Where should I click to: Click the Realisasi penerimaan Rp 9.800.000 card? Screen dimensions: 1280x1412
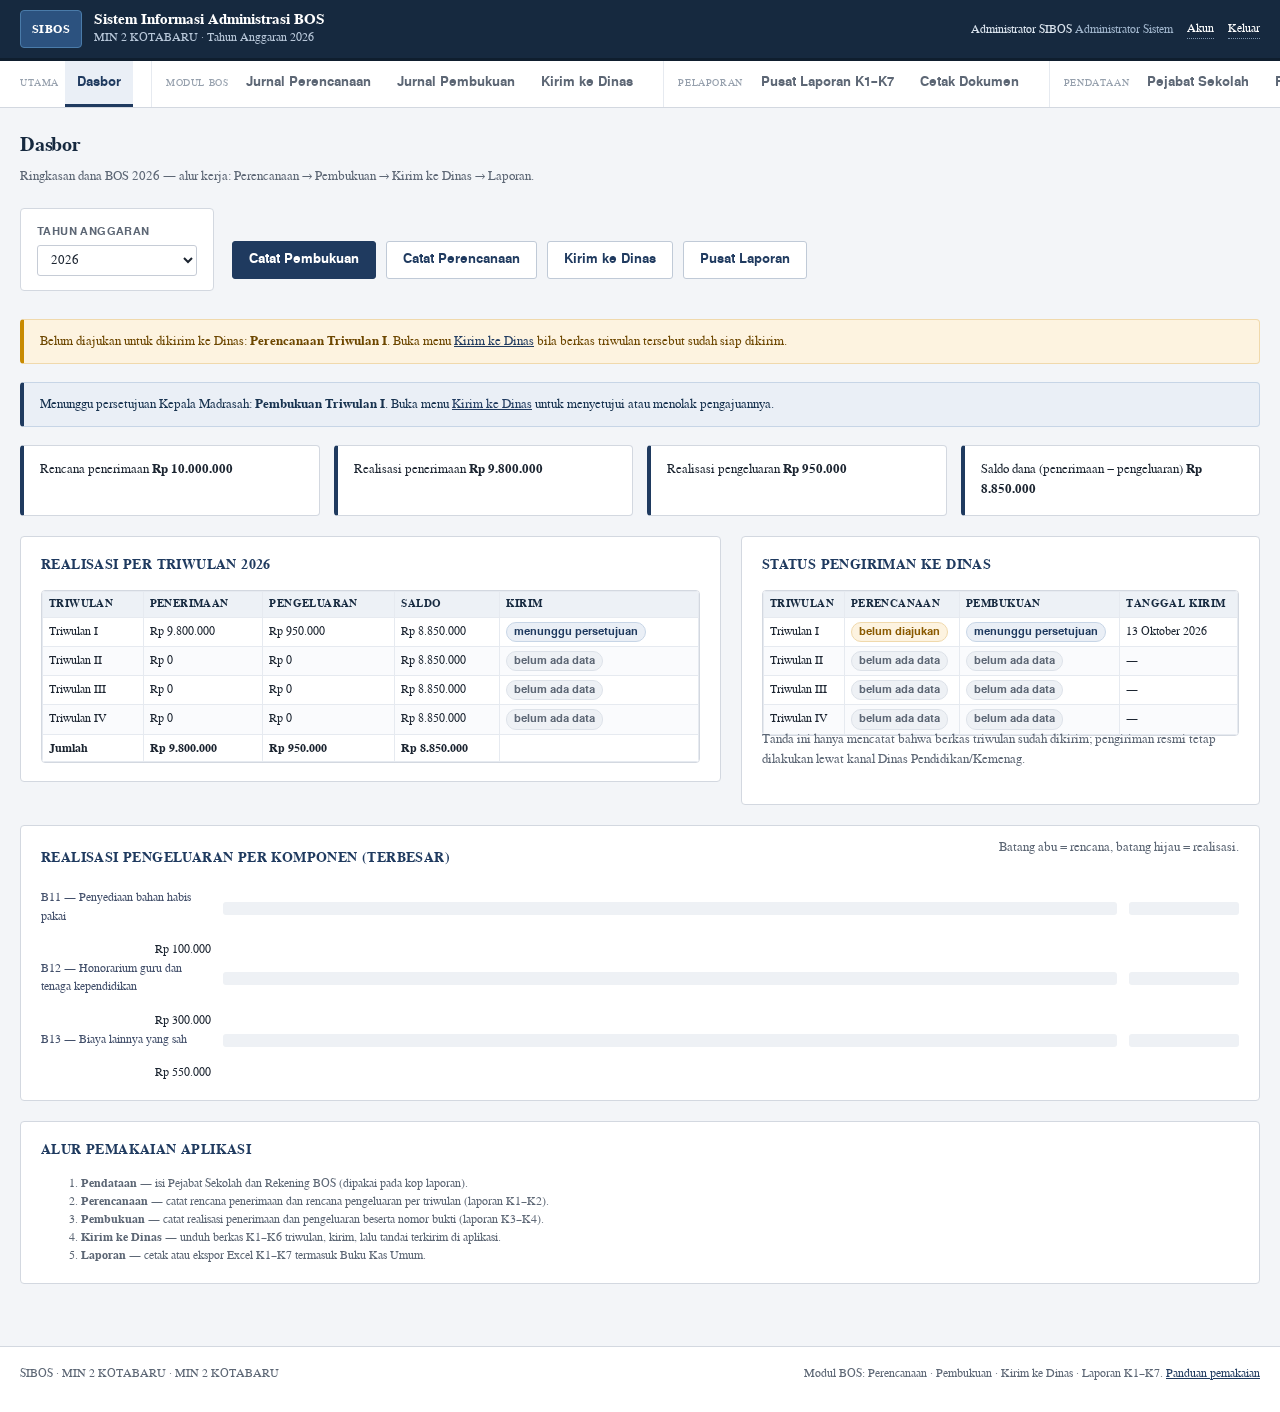[483, 481]
